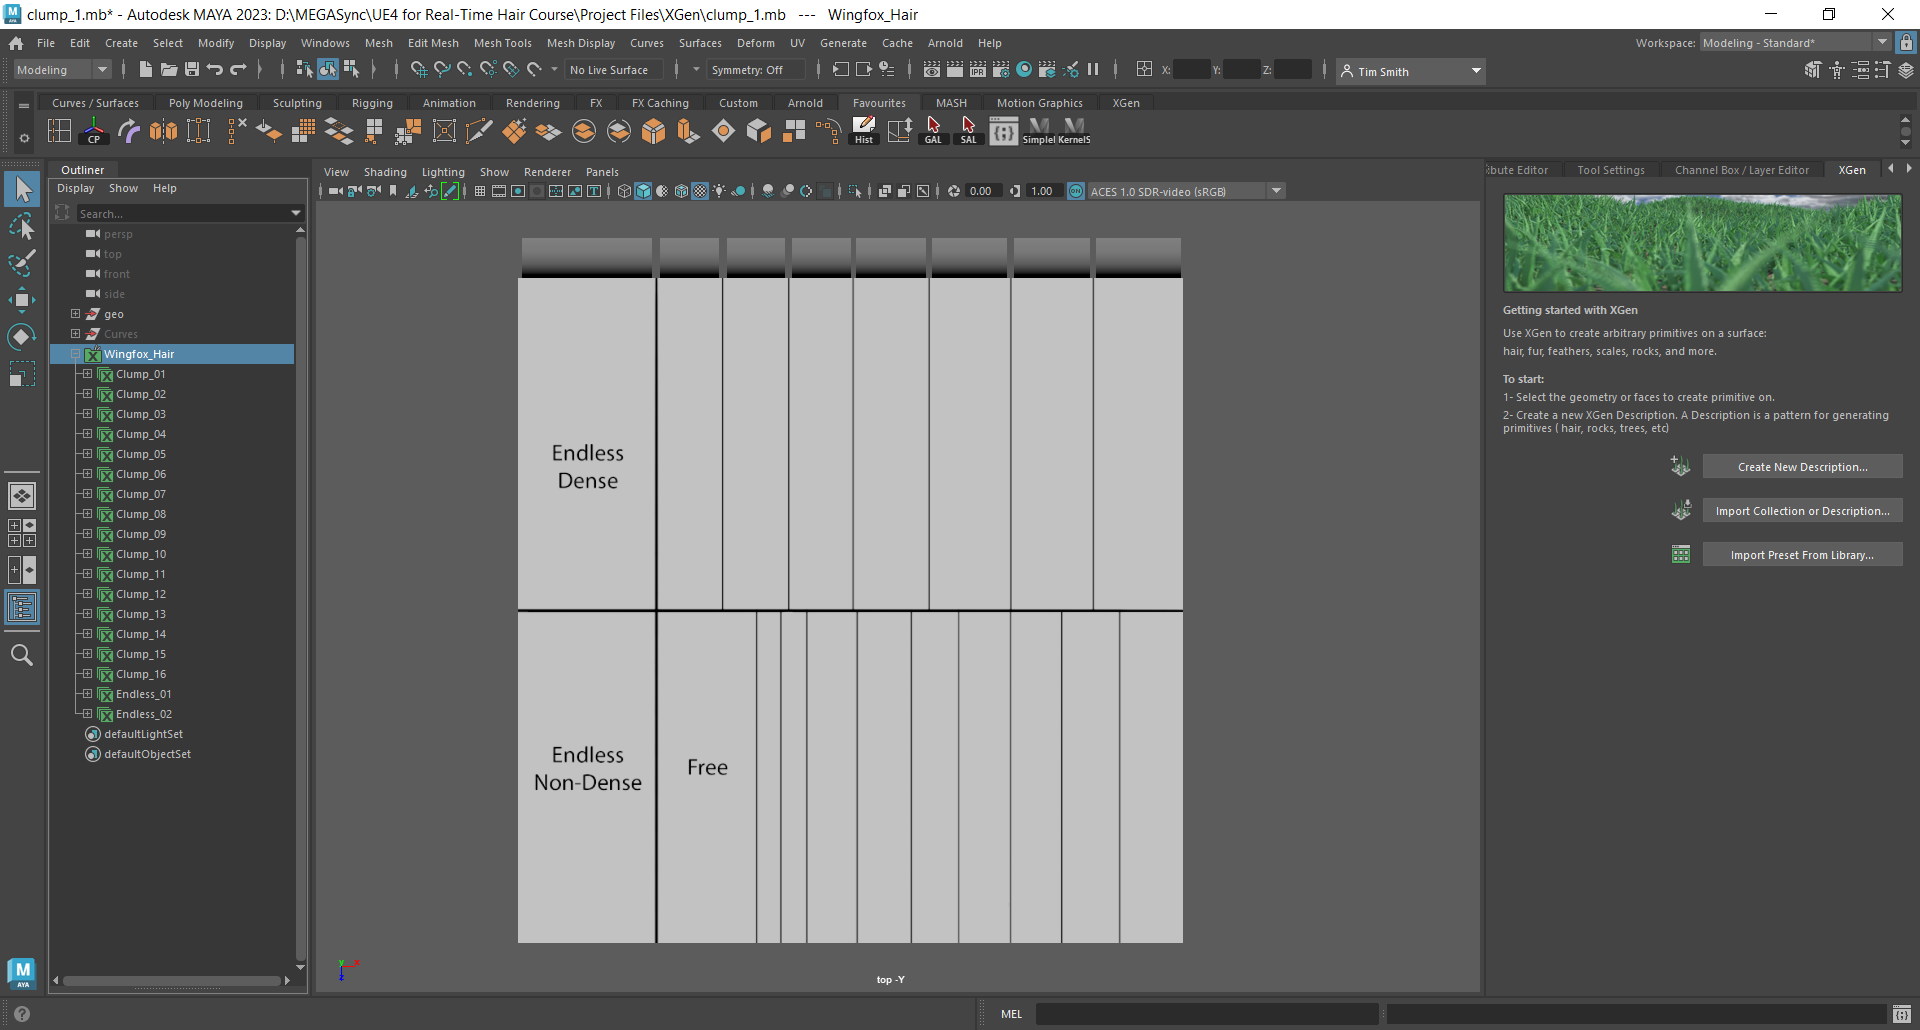Viewport: 1920px width, 1030px height.
Task: Toggle viewport textured display
Action: pyautogui.click(x=700, y=191)
